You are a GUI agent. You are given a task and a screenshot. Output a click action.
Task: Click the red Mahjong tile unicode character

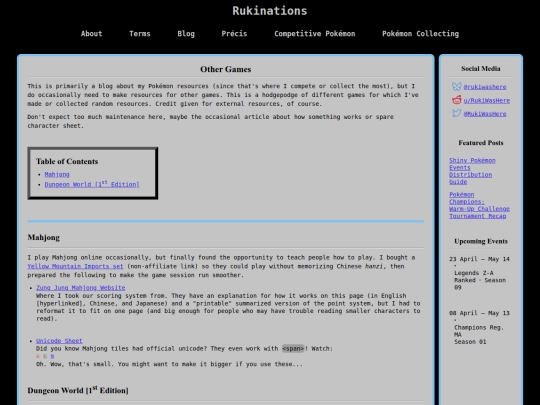tap(38, 356)
